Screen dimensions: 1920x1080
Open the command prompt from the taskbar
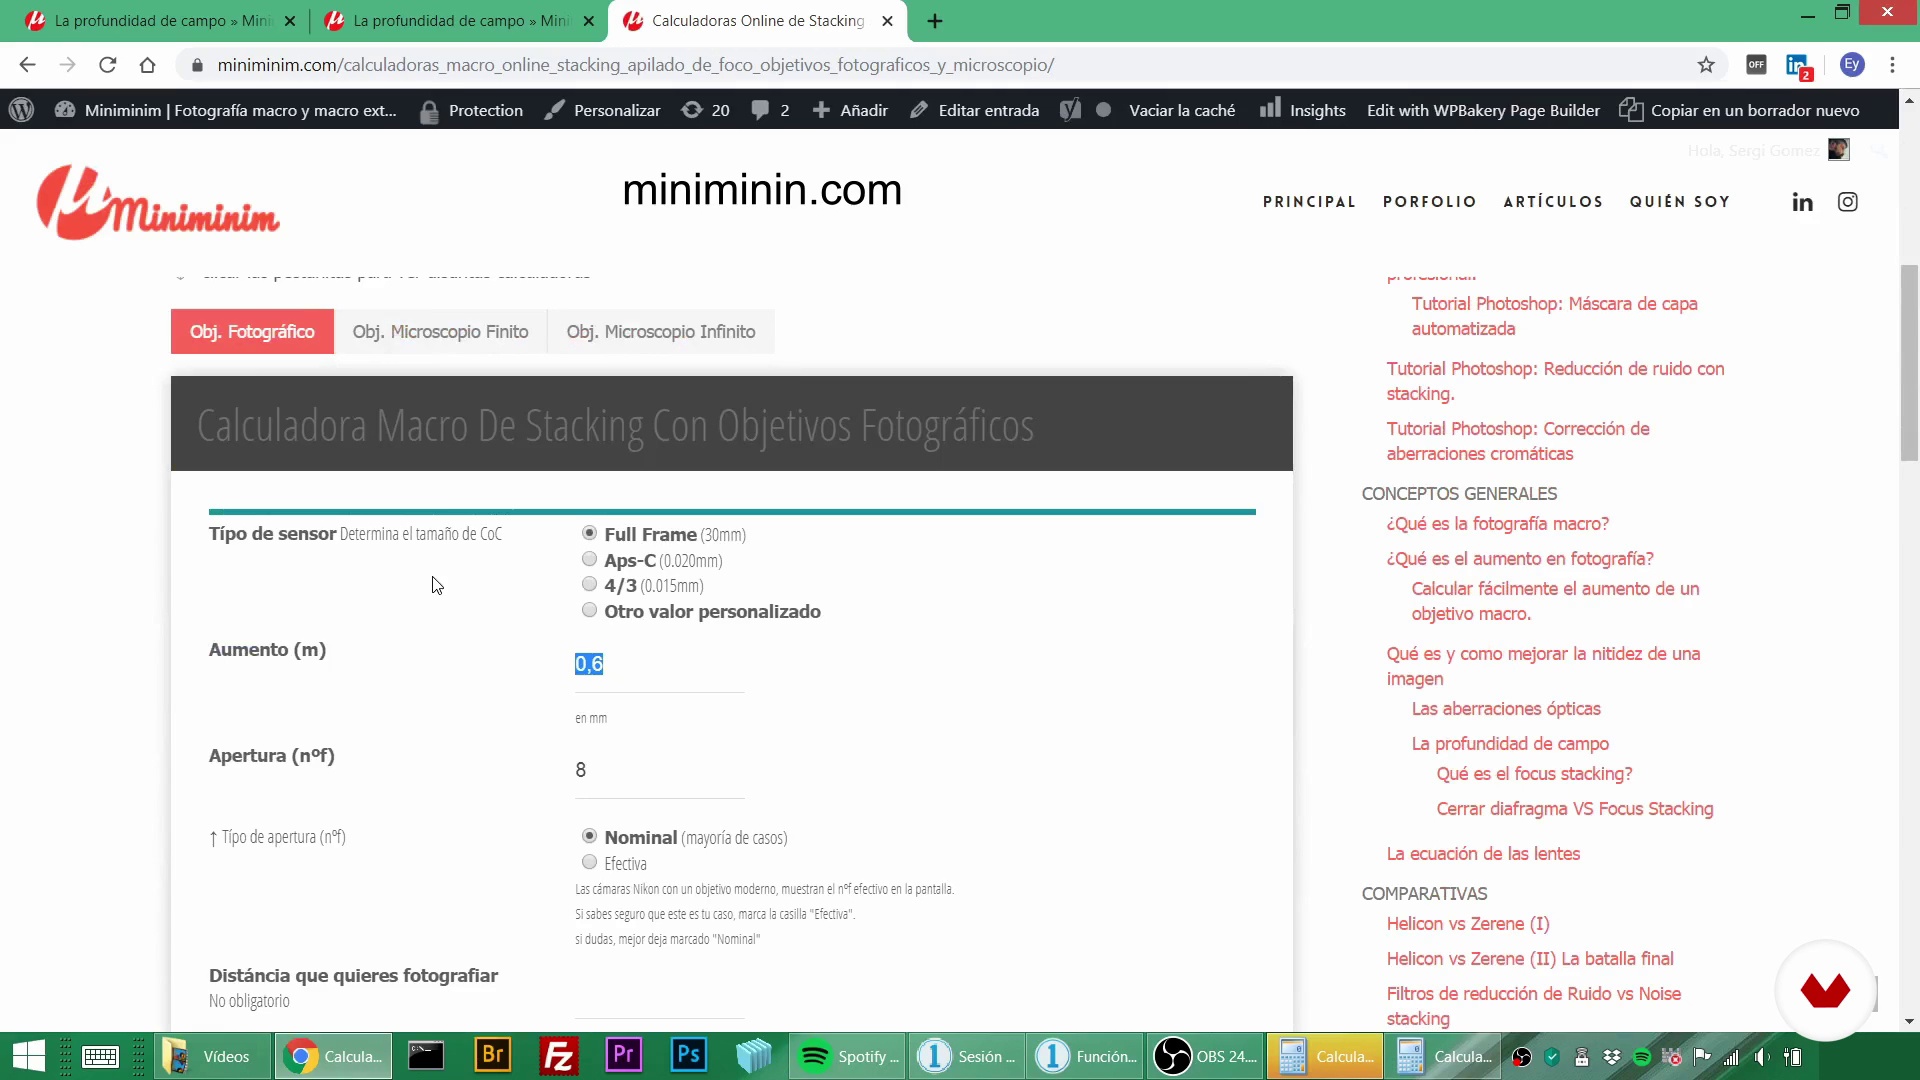coord(426,1056)
